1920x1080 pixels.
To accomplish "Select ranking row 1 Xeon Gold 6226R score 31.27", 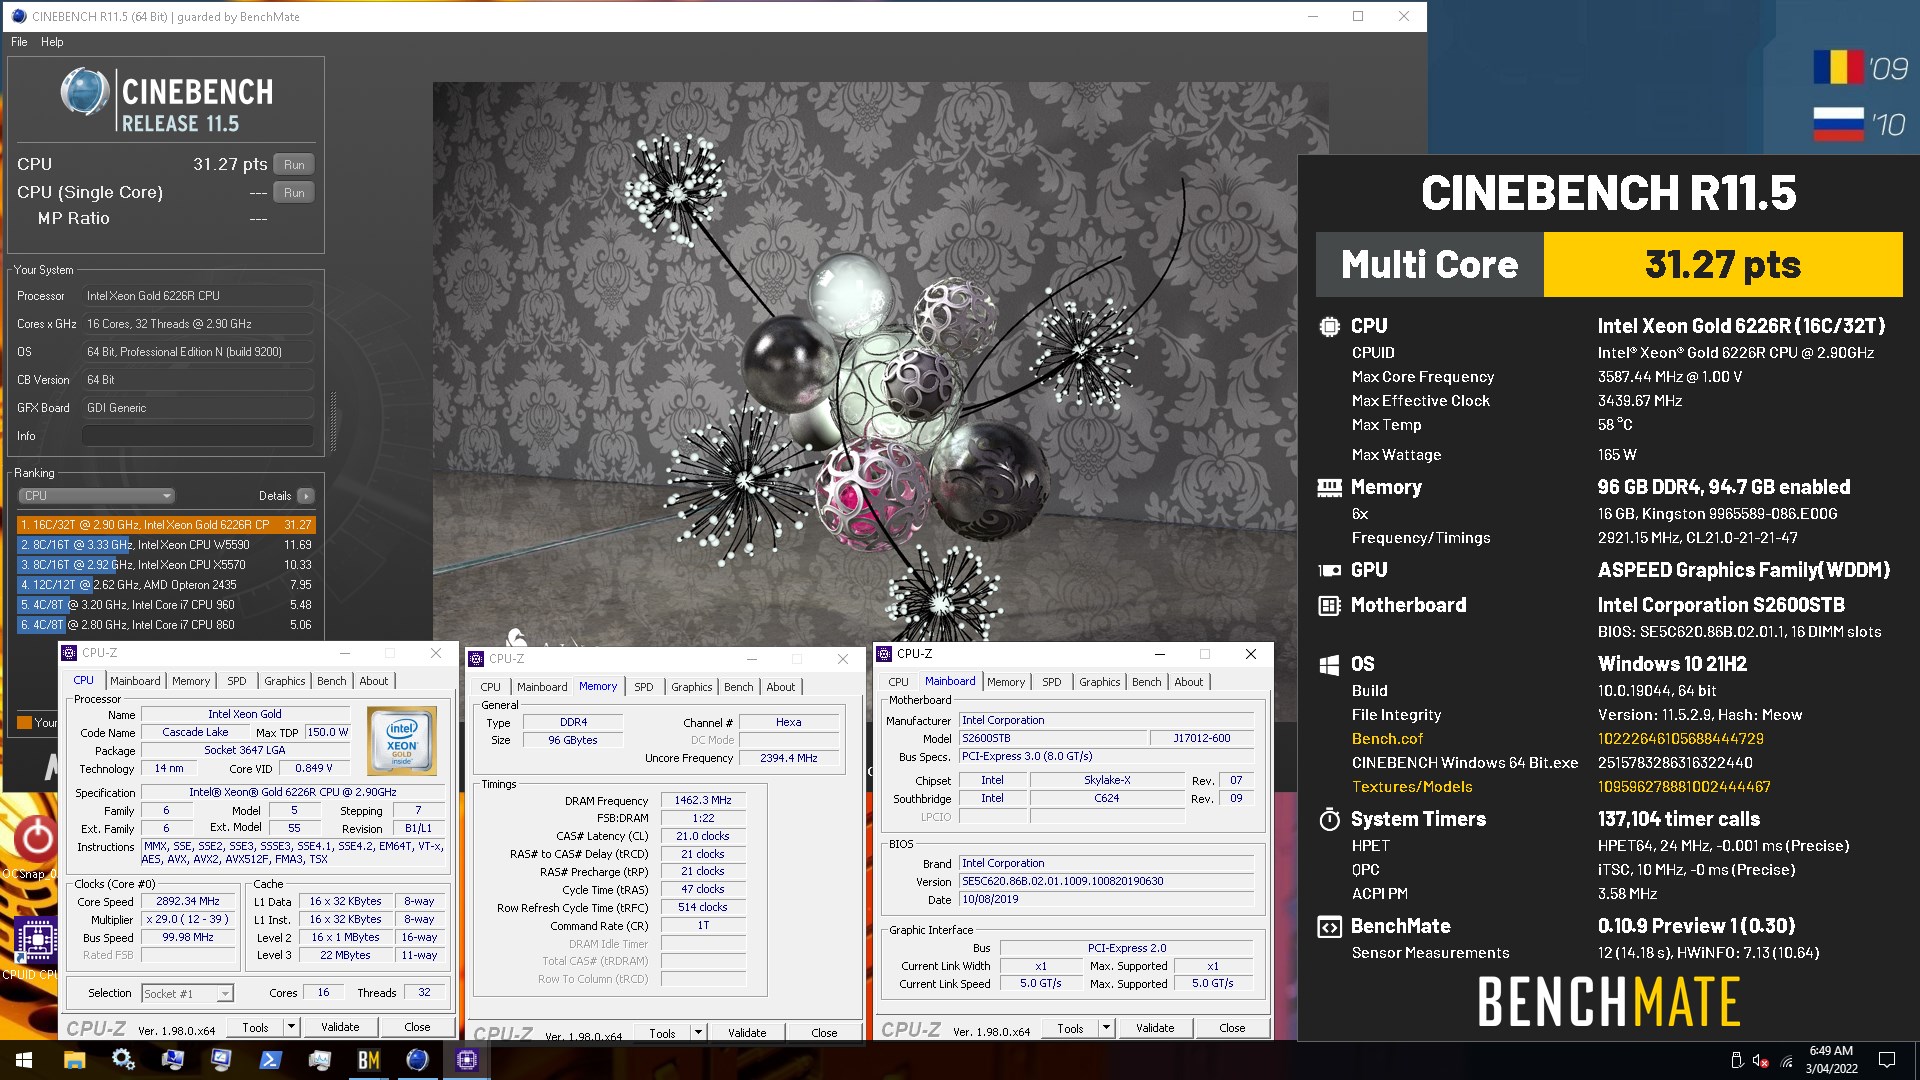I will [166, 525].
